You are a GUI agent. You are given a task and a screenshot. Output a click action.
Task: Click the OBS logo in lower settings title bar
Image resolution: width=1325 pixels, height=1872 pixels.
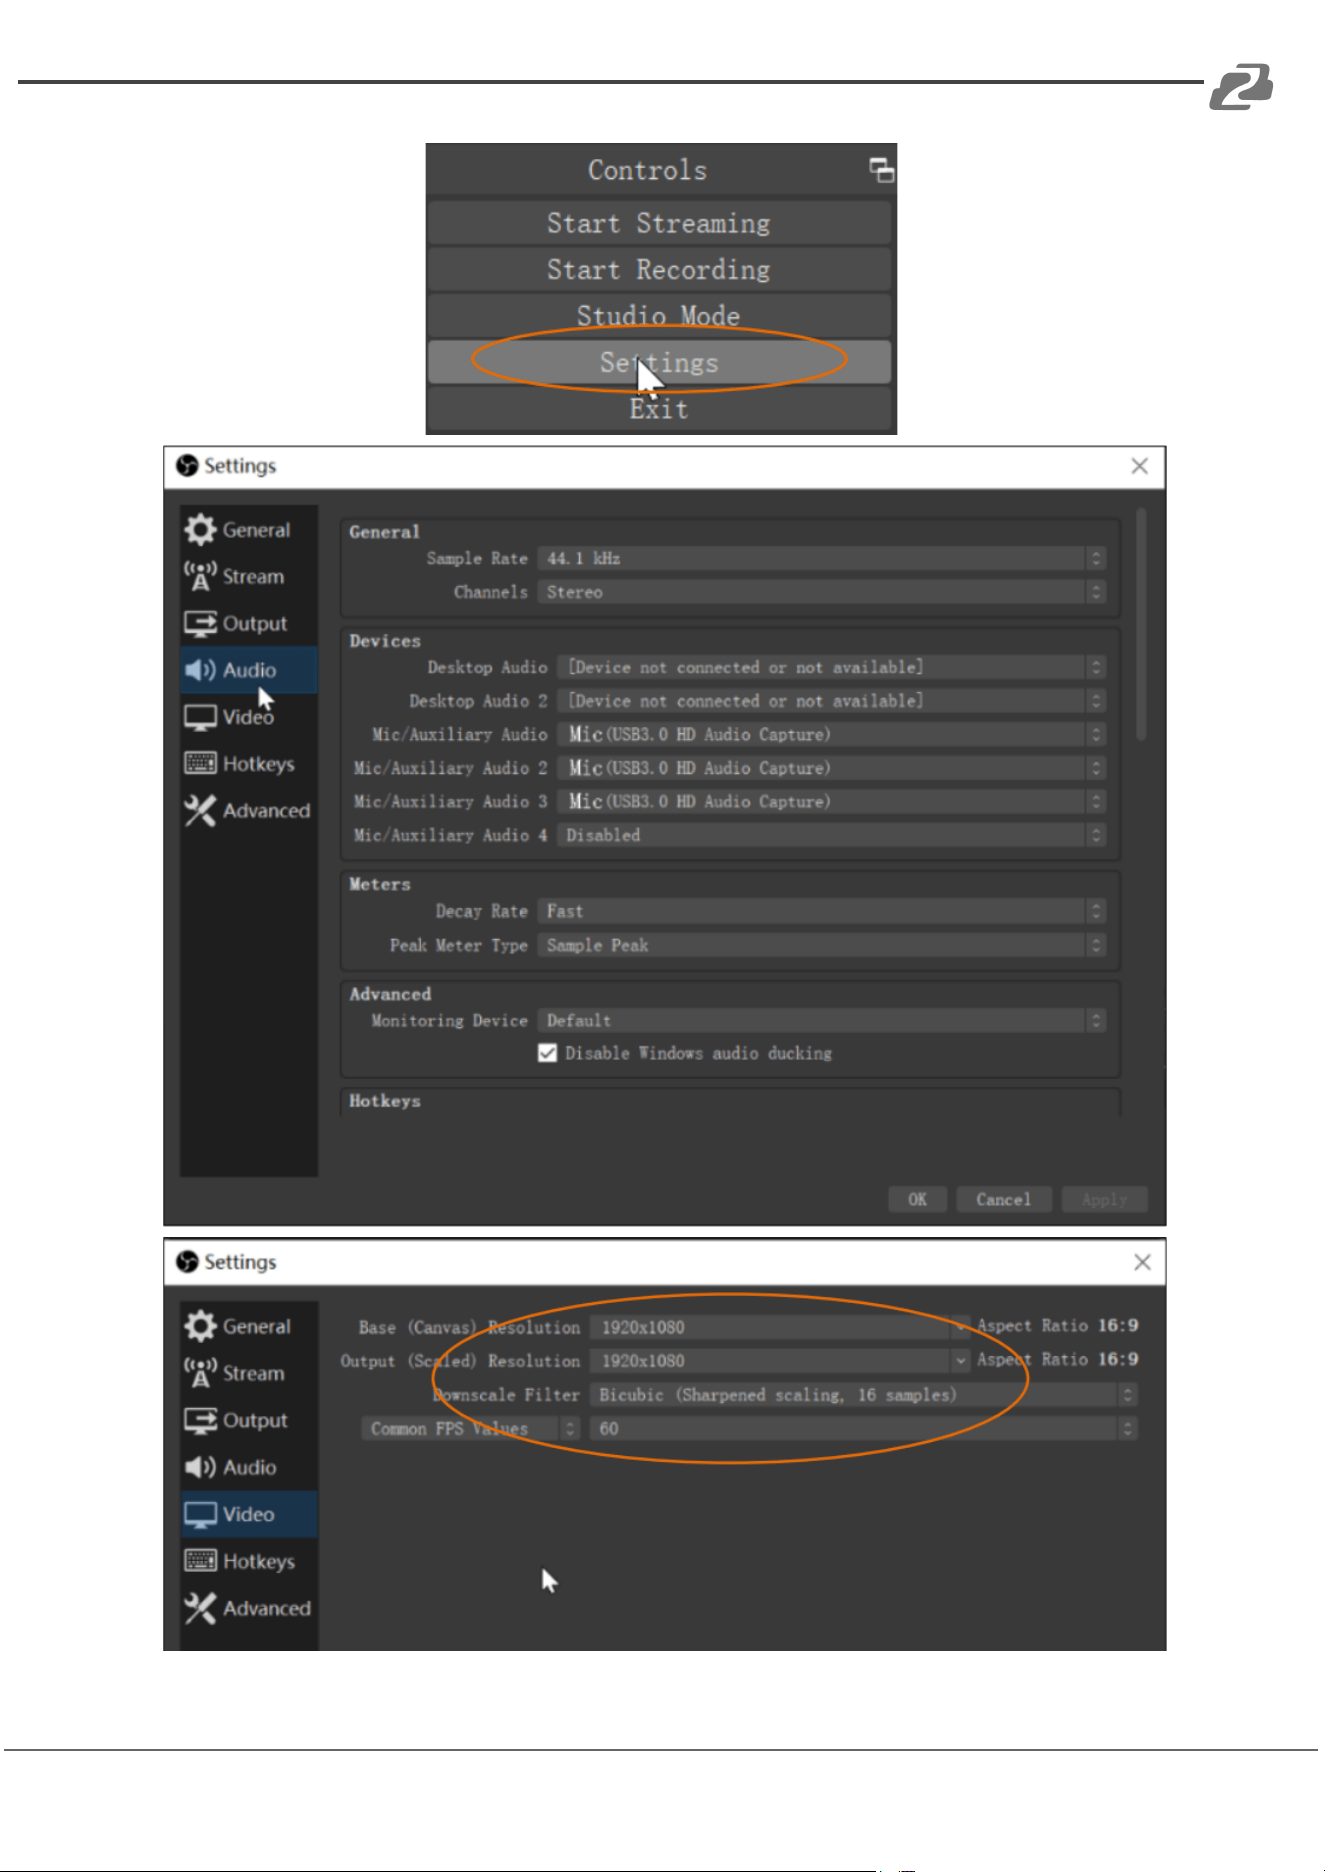pos(187,1262)
